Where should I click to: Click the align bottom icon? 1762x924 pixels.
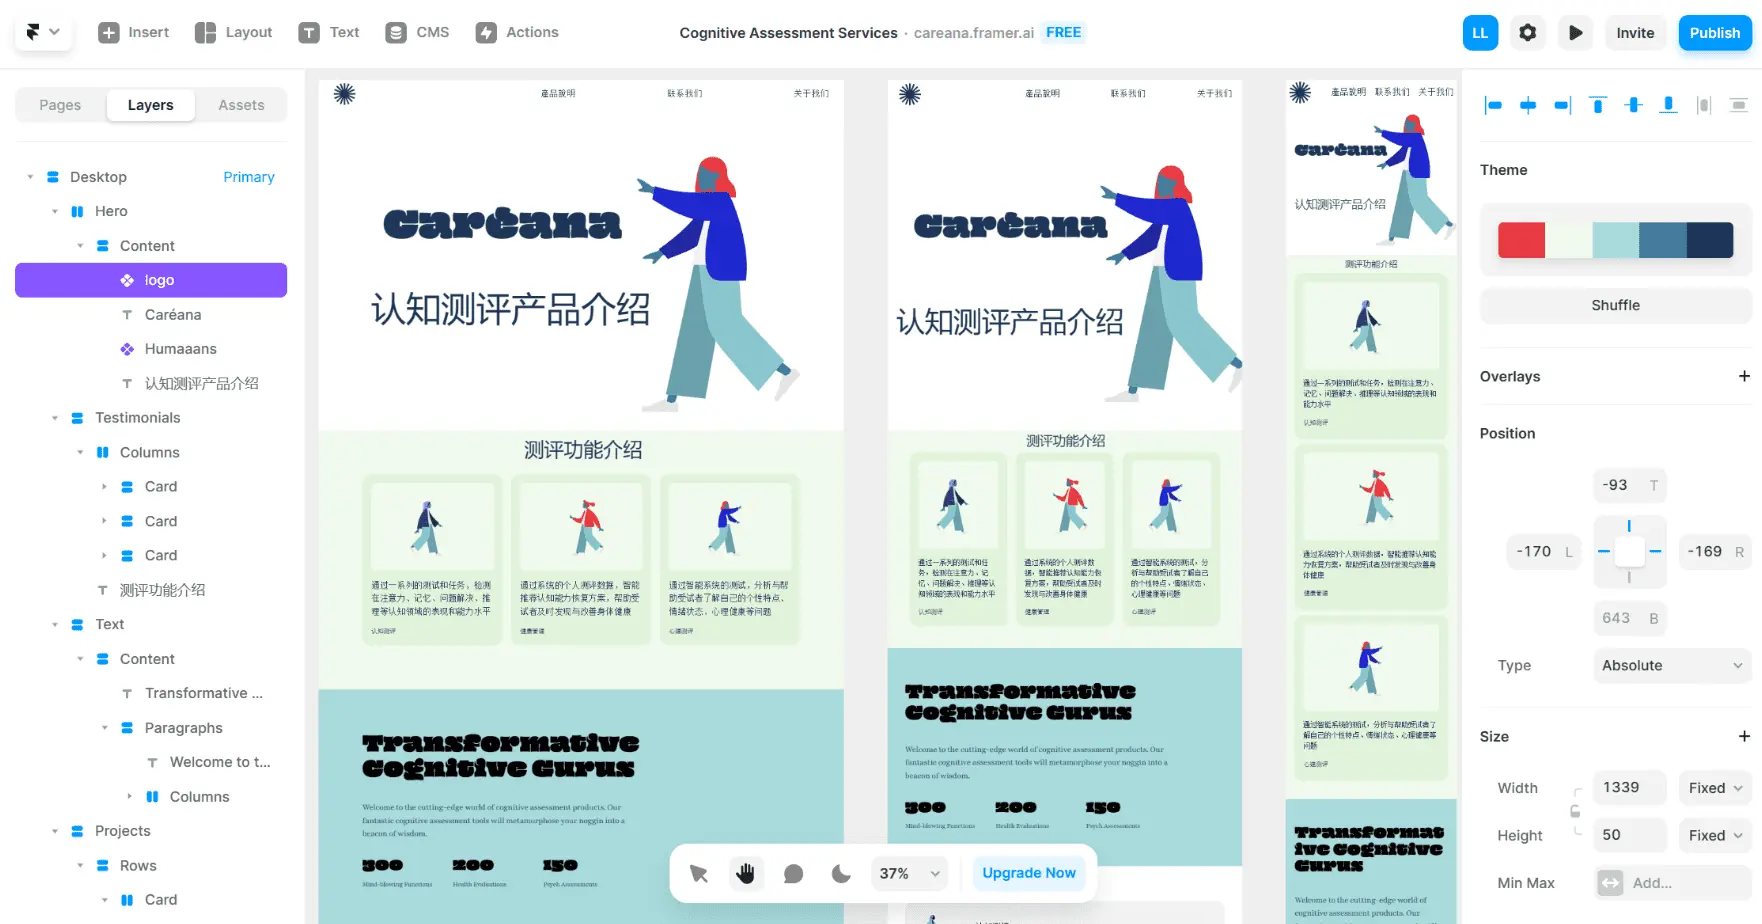click(x=1668, y=105)
